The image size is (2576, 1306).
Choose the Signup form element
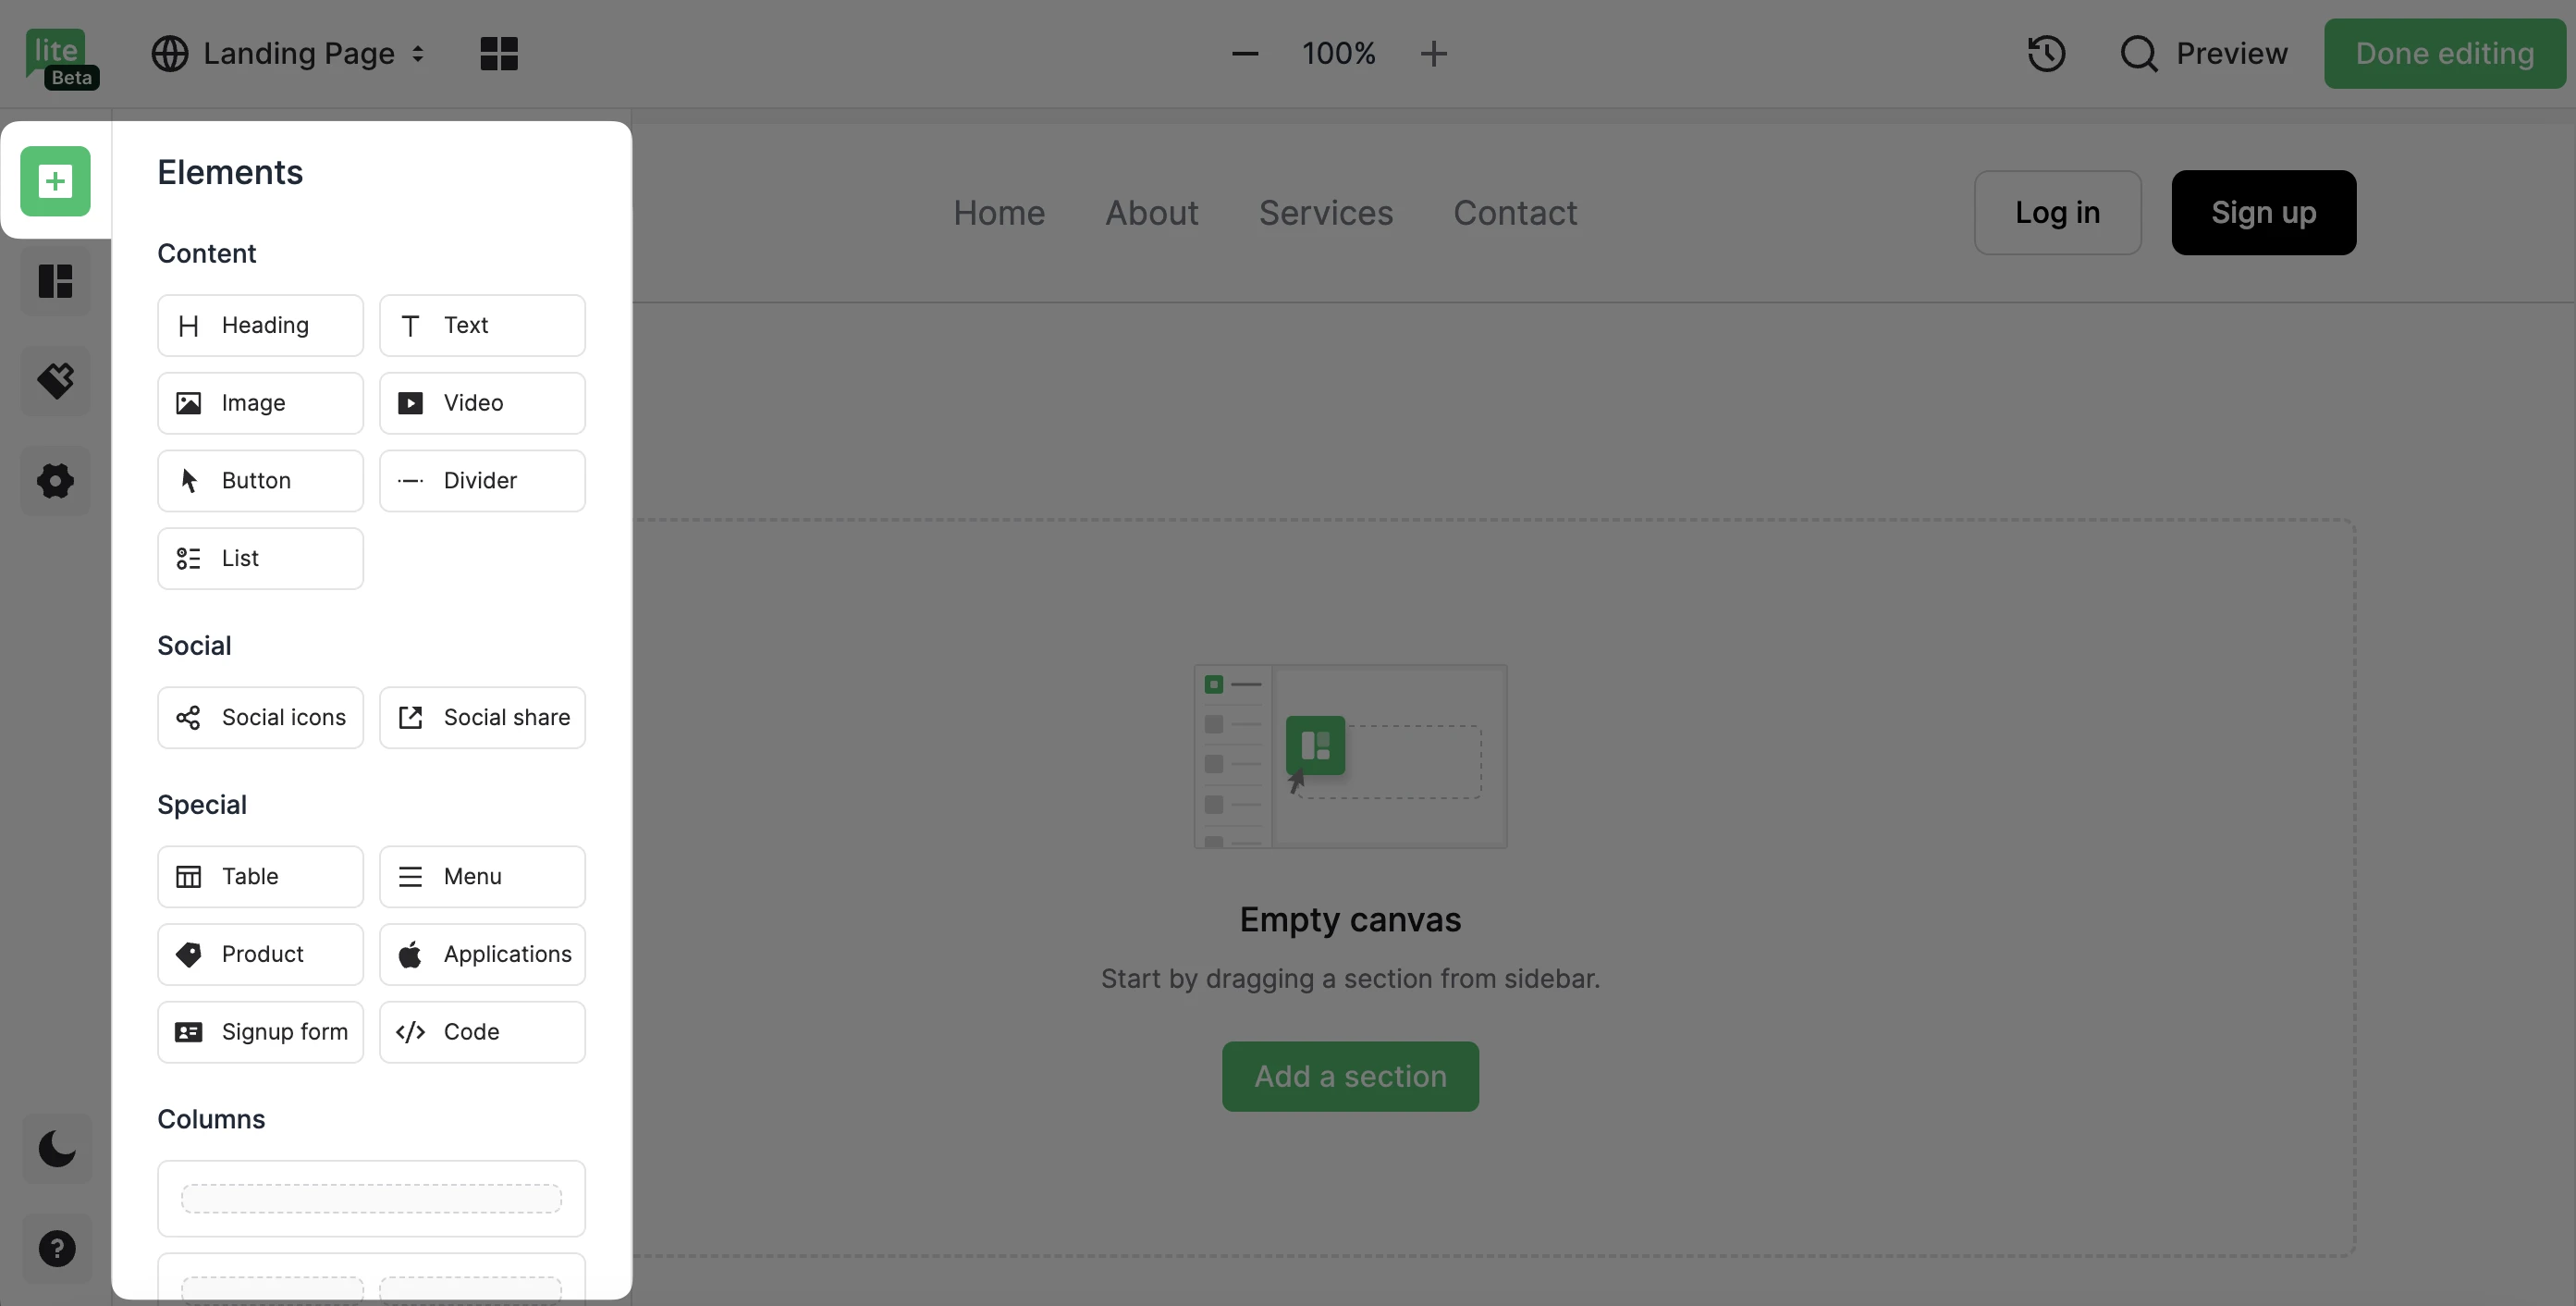(260, 1031)
